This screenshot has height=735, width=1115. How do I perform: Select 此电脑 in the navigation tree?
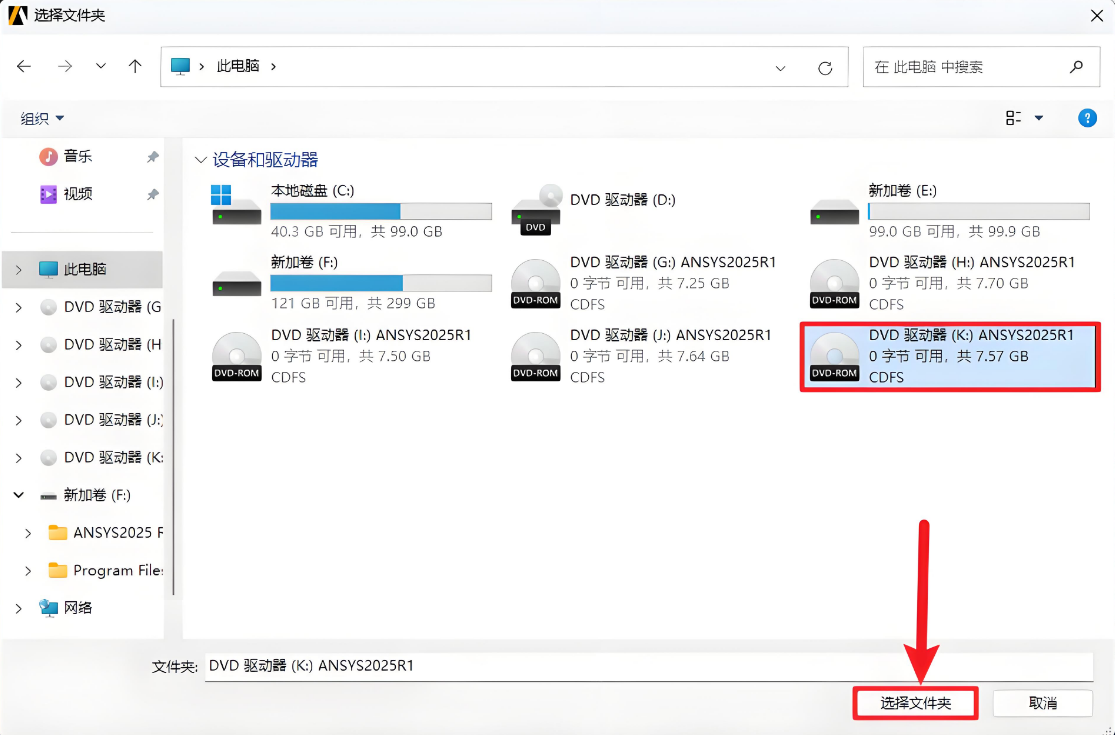tap(85, 269)
